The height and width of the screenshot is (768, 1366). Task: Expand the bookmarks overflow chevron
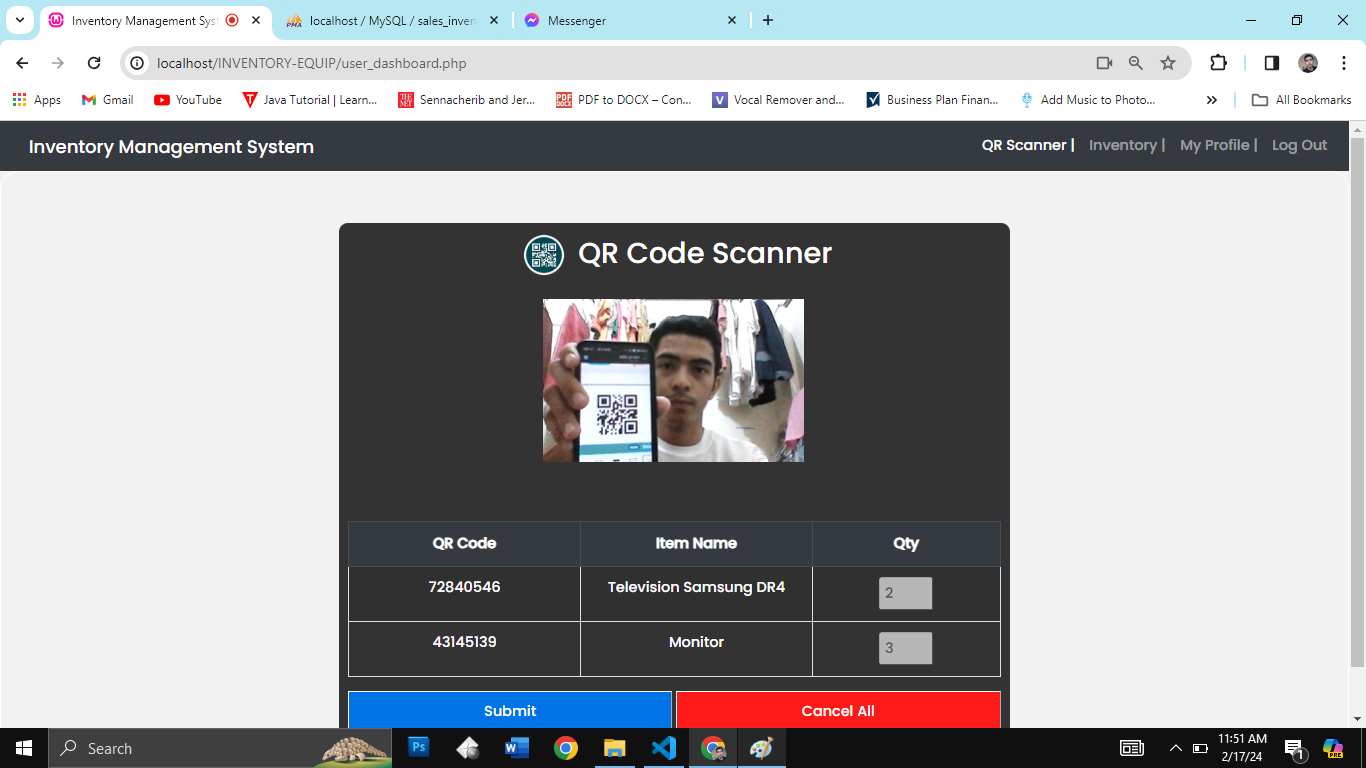coord(1211,99)
